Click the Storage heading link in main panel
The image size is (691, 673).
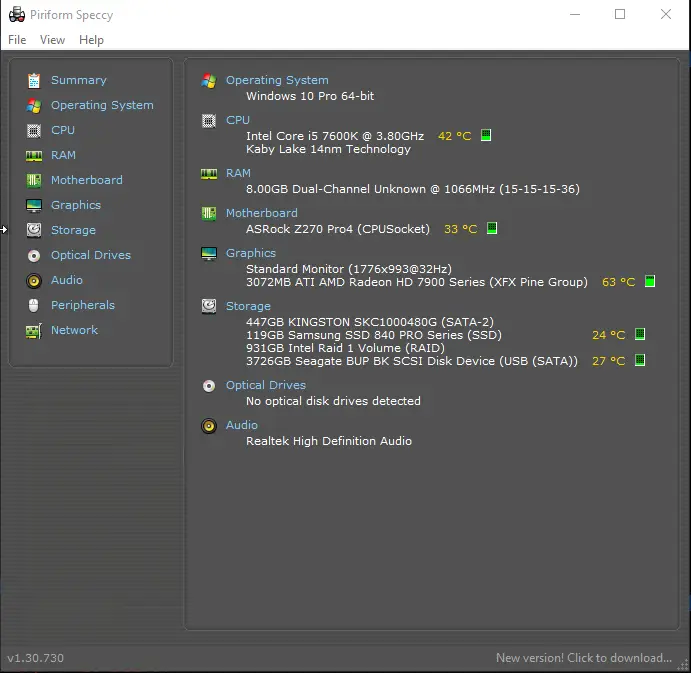248,306
